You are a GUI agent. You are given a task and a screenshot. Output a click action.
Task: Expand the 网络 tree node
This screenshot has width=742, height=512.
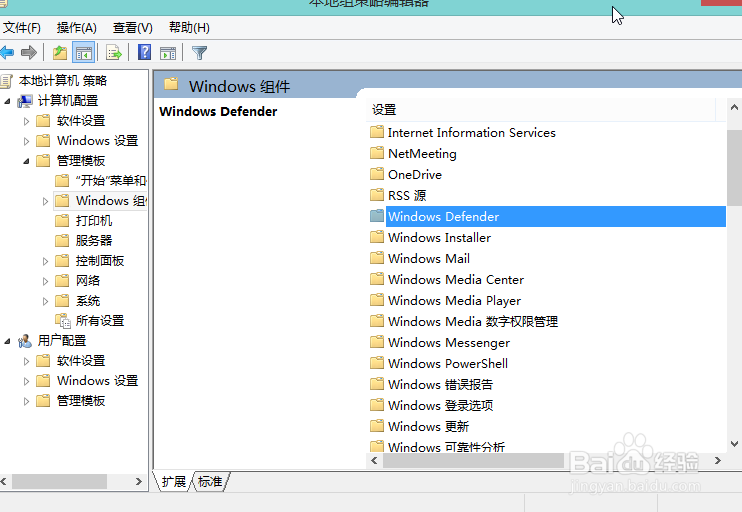click(x=45, y=281)
